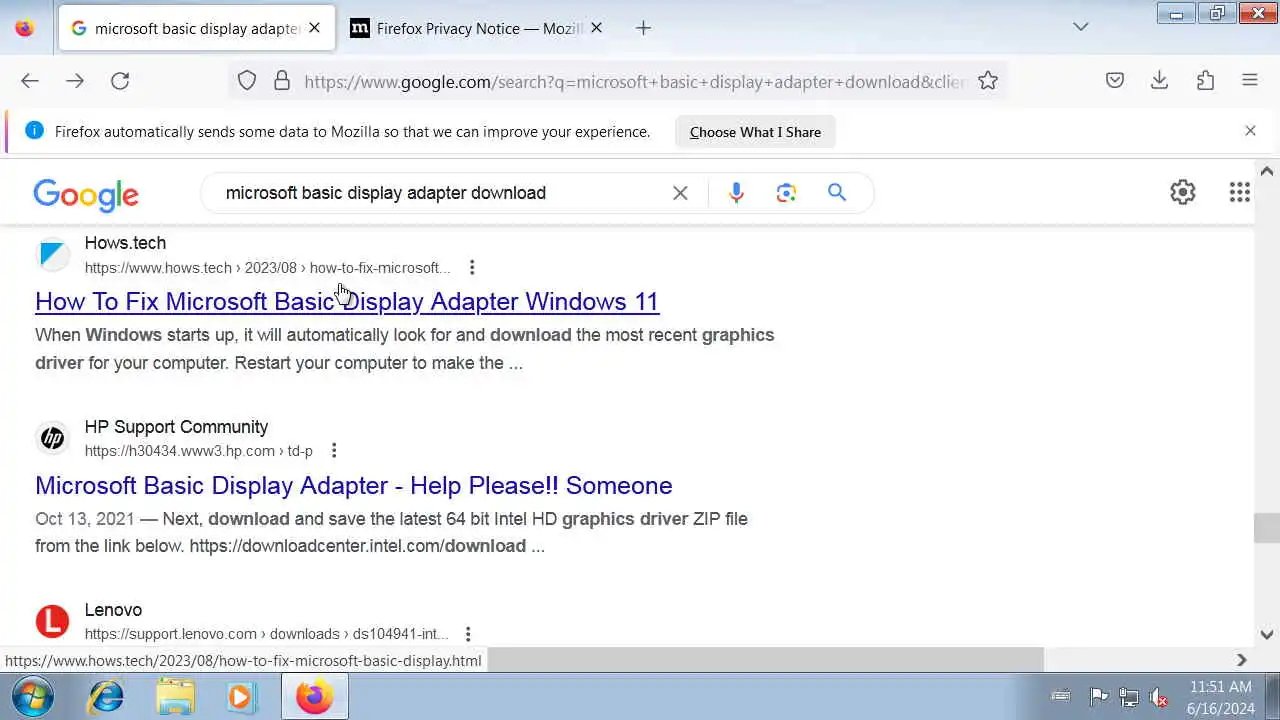This screenshot has height=720, width=1280.
Task: List all tabs dropdown arrow
Action: tap(1081, 27)
